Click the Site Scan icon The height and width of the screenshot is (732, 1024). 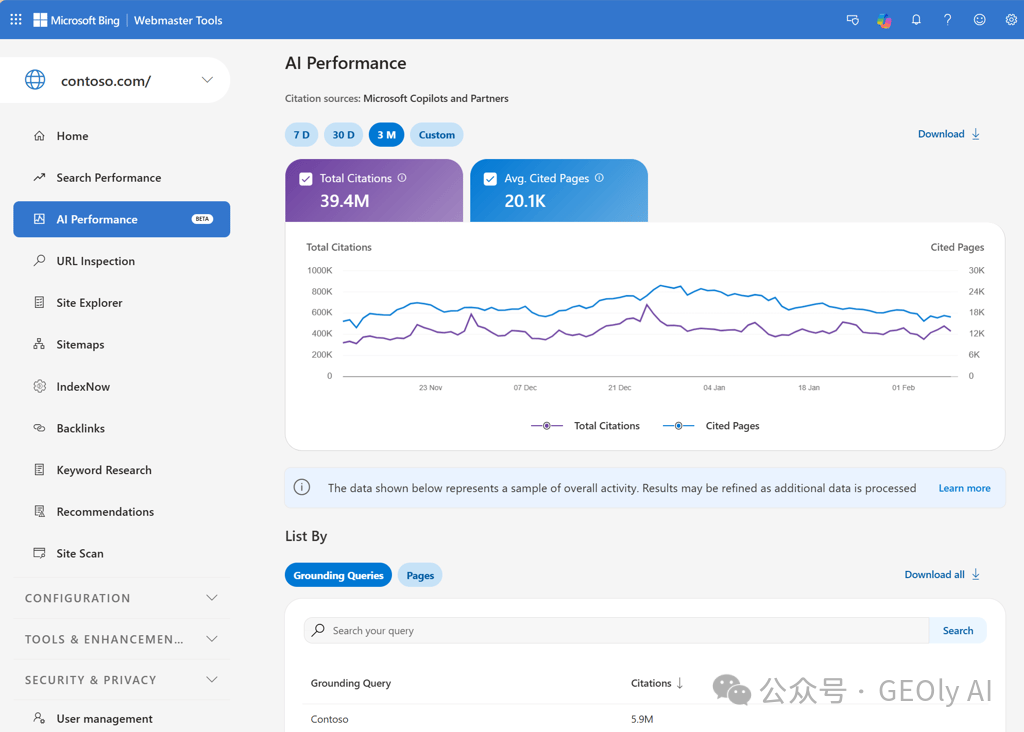click(x=39, y=553)
